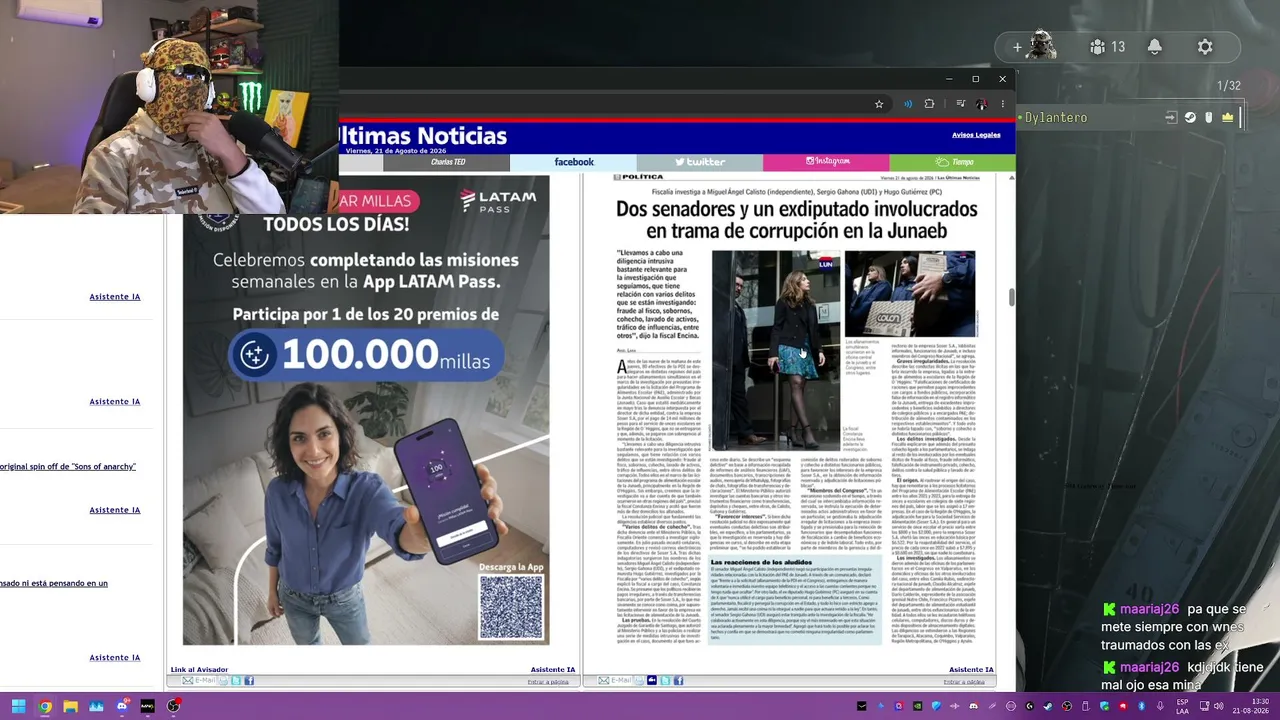Switch to the Charlas TED tab

click(448, 162)
